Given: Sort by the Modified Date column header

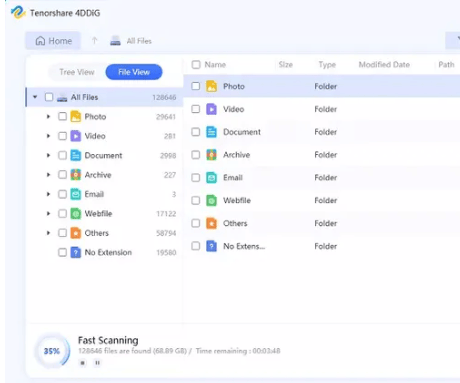Looking at the screenshot, I should click(x=384, y=64).
